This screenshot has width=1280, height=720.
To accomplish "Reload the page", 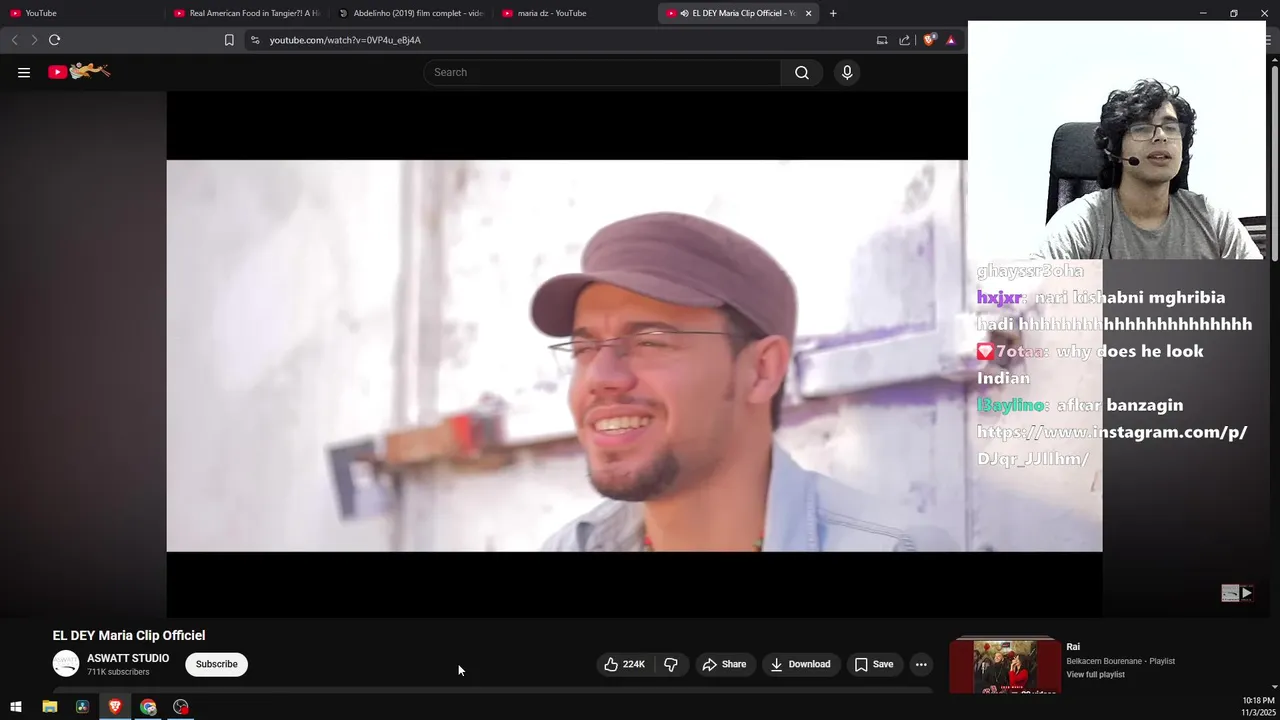I will tap(54, 40).
